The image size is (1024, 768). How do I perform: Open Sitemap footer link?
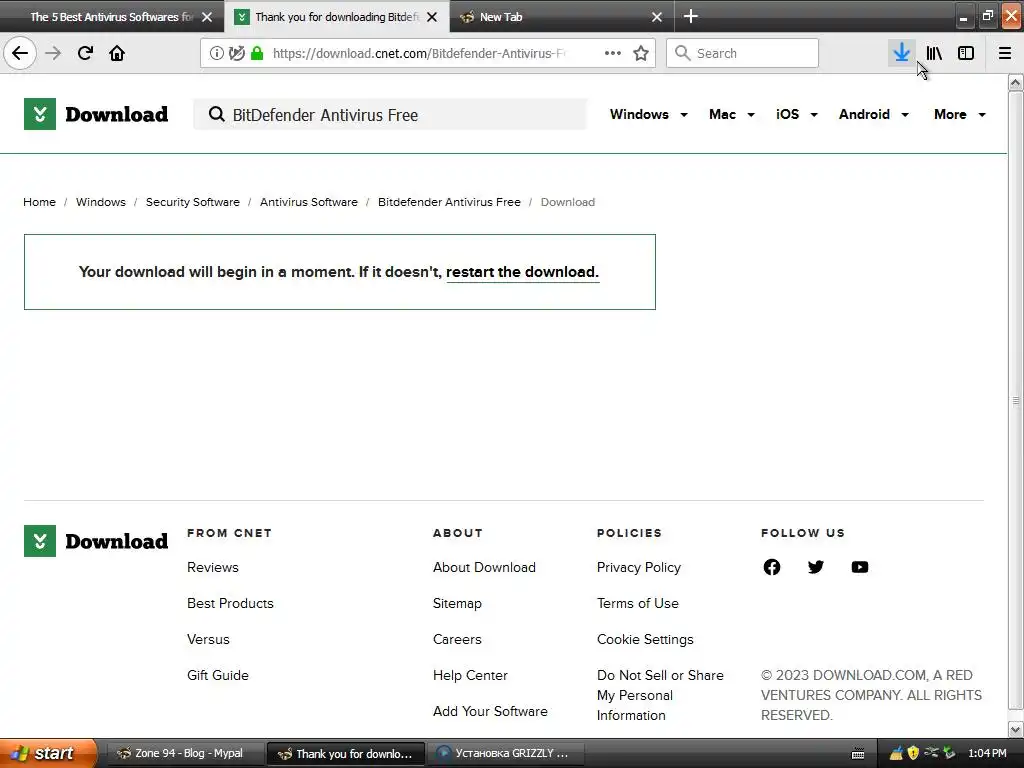pyautogui.click(x=457, y=603)
